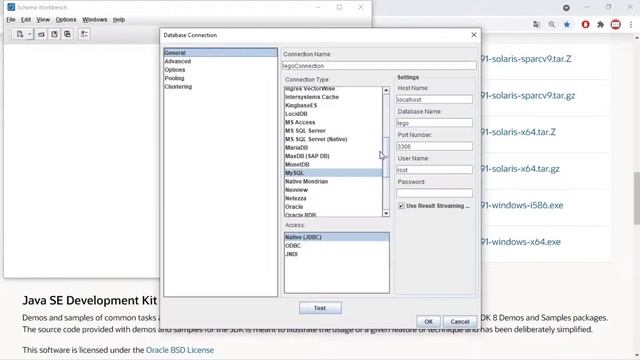Image resolution: width=640 pixels, height=360 pixels.
Task: Open the Help menu
Action: click(119, 20)
